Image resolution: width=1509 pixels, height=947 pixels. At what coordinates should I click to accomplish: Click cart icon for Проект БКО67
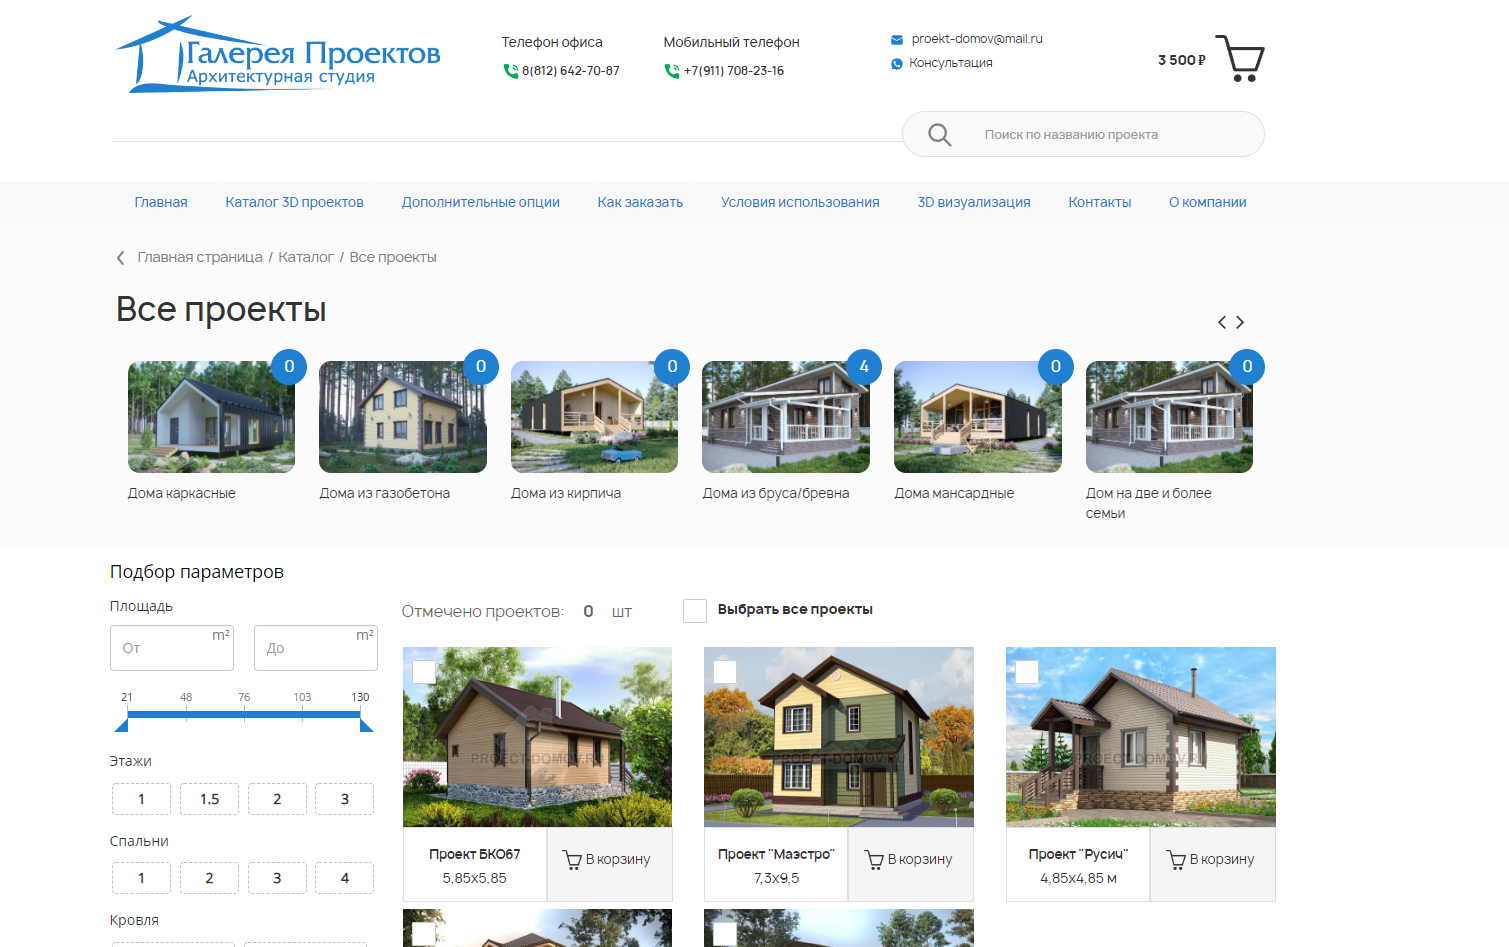(x=572, y=860)
